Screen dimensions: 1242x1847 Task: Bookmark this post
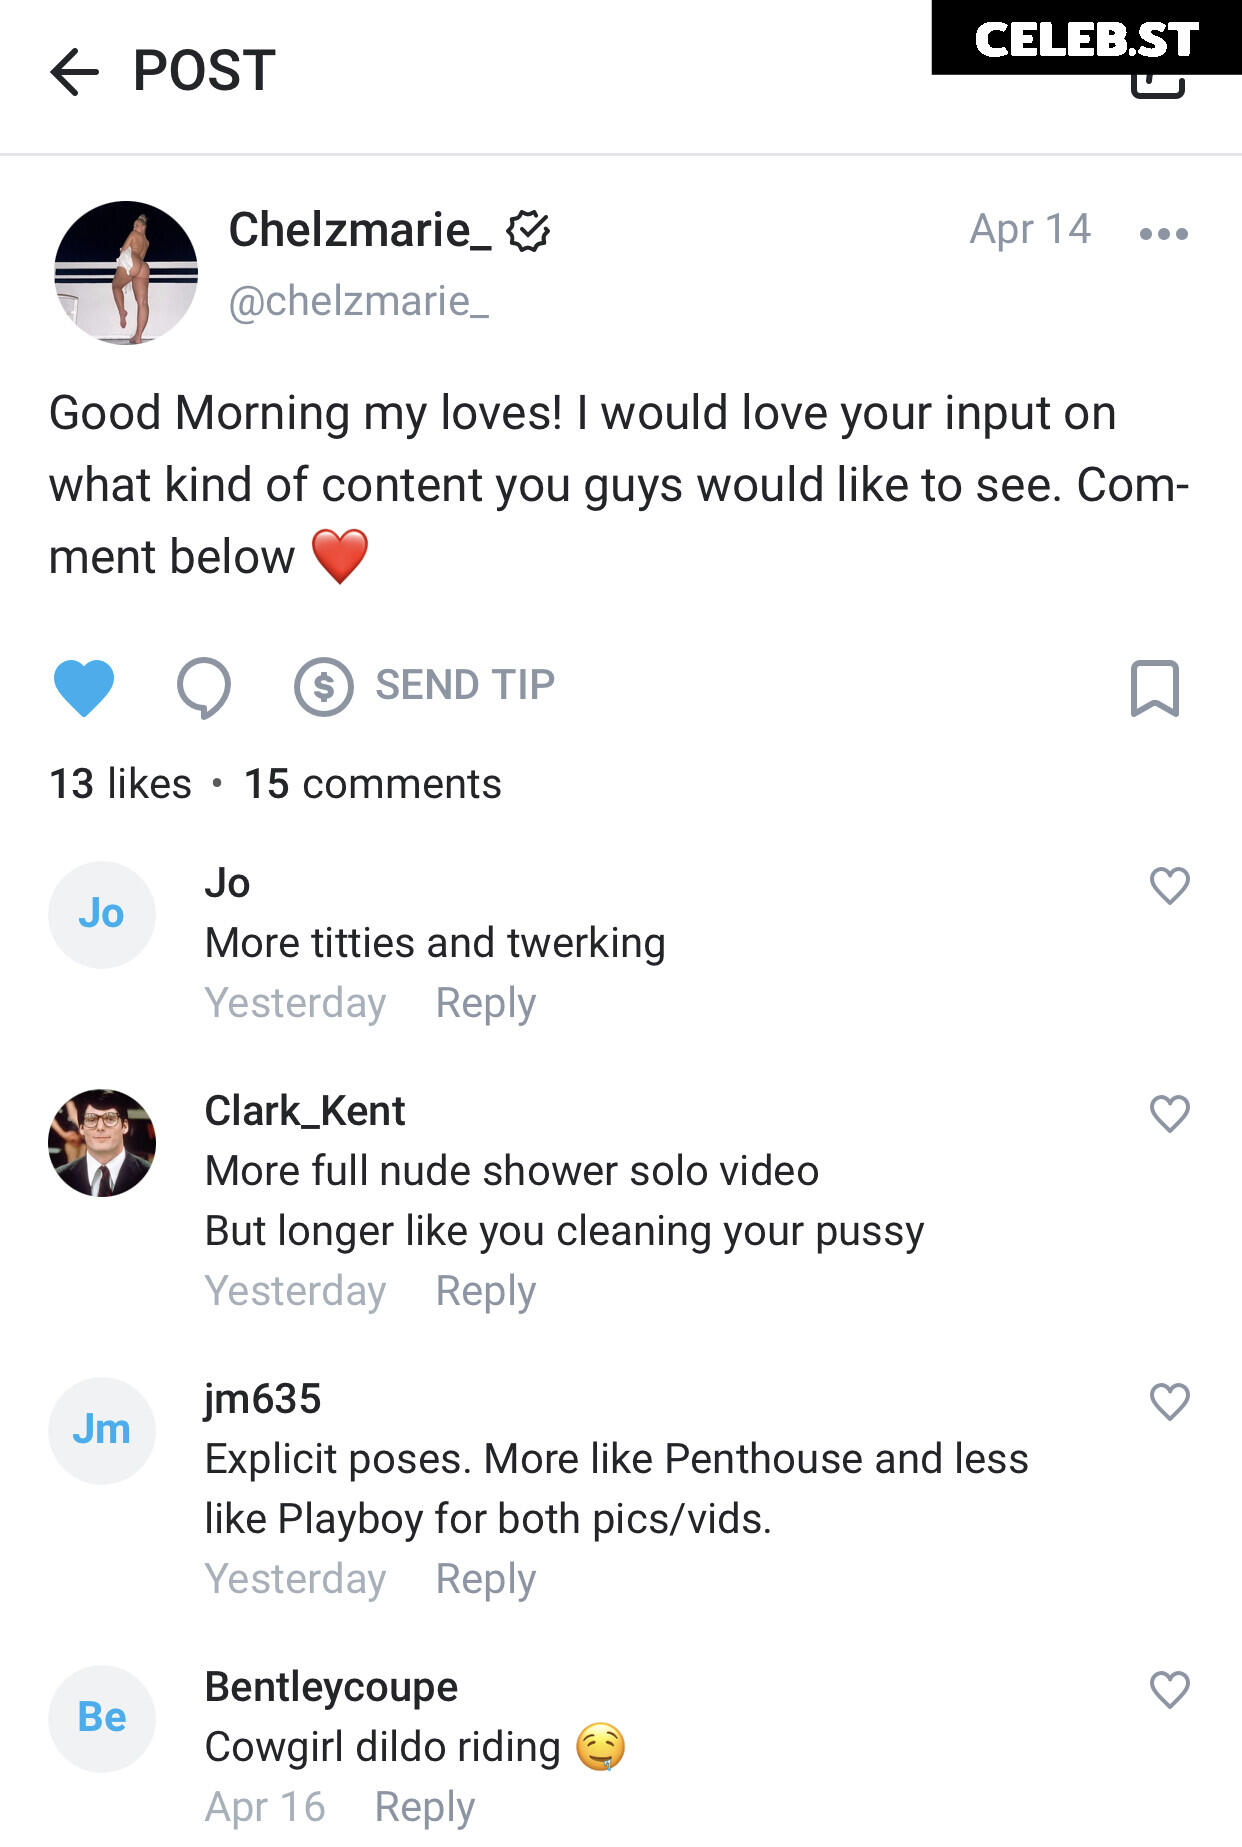1154,688
